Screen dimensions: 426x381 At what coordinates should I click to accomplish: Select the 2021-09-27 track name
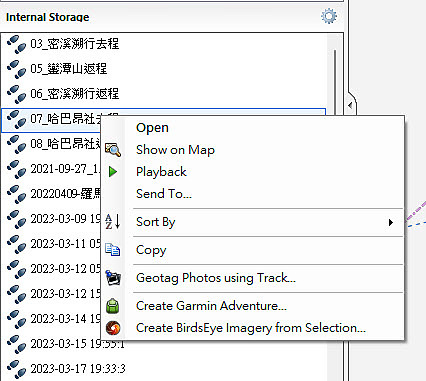65,169
